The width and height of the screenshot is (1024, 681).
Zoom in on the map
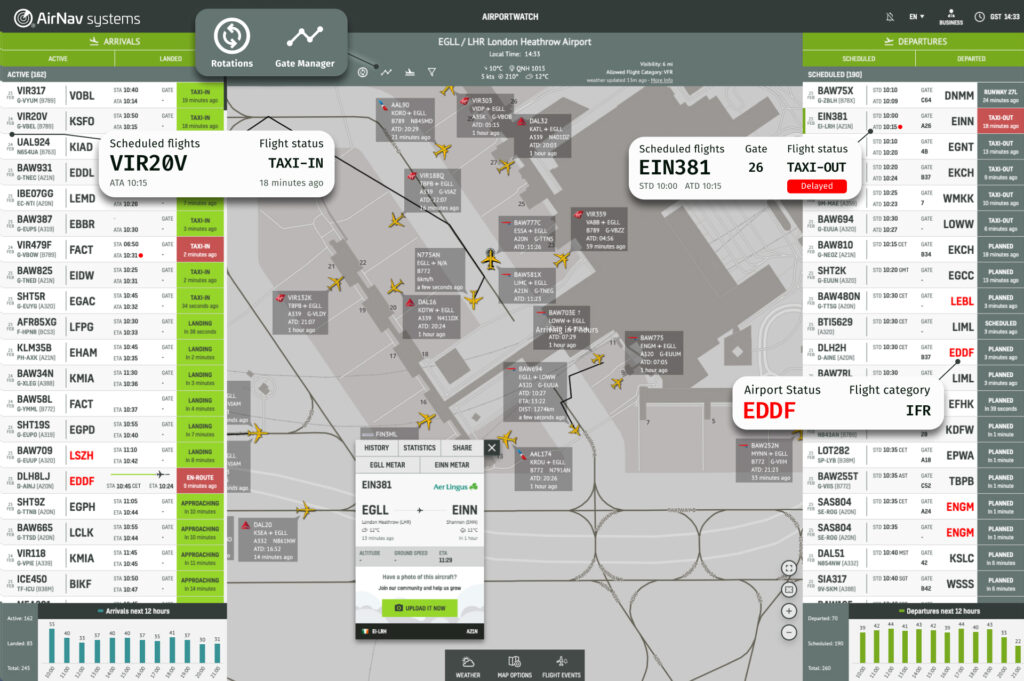[x=789, y=610]
